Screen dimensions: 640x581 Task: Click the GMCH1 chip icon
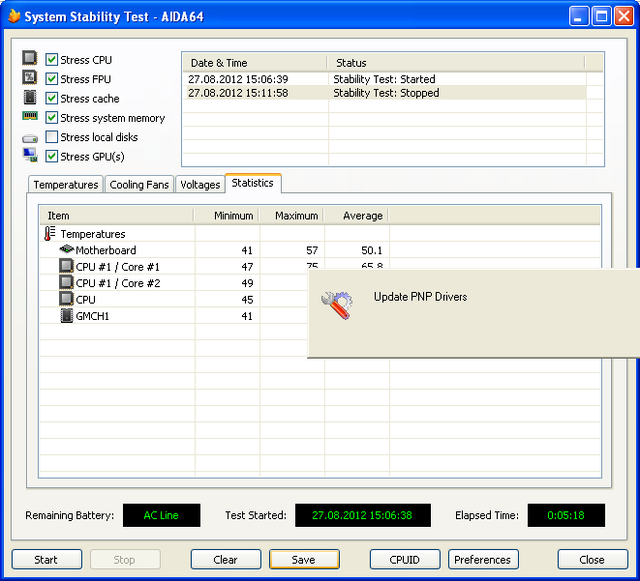coord(67,316)
